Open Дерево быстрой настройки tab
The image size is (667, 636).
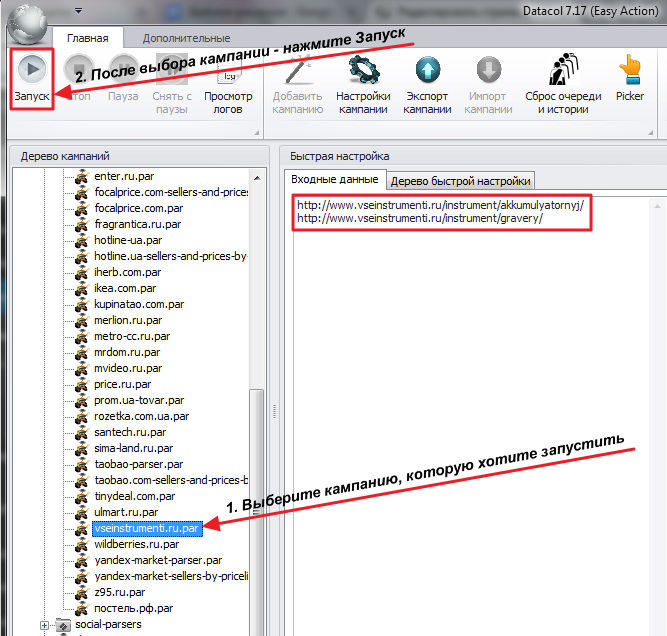click(x=461, y=181)
